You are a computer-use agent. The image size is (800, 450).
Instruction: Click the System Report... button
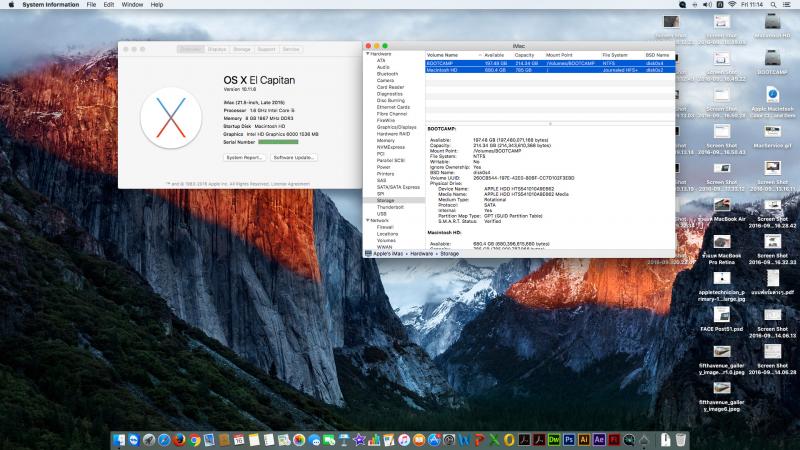pyautogui.click(x=244, y=158)
